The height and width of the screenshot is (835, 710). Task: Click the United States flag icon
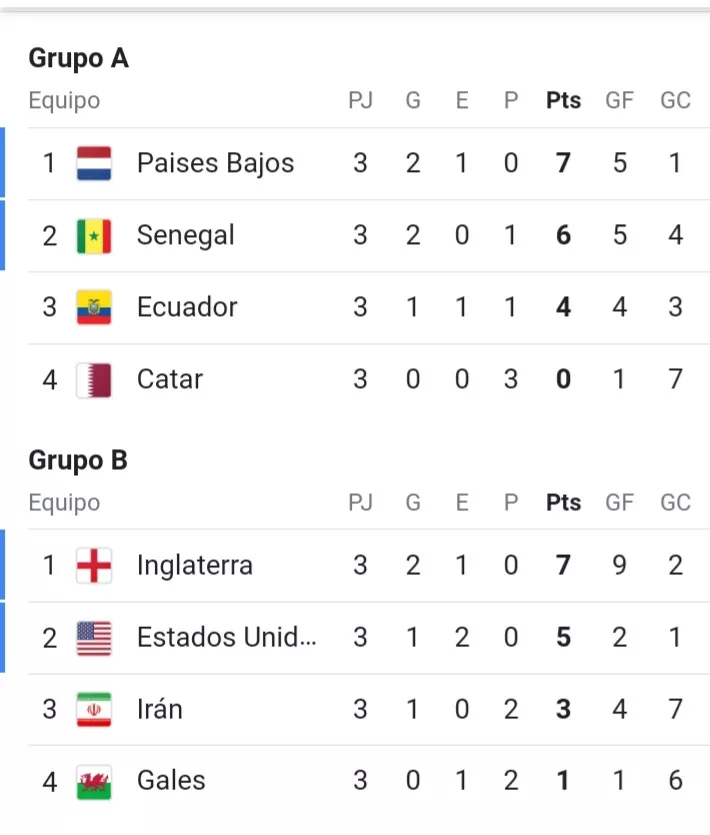tap(94, 638)
